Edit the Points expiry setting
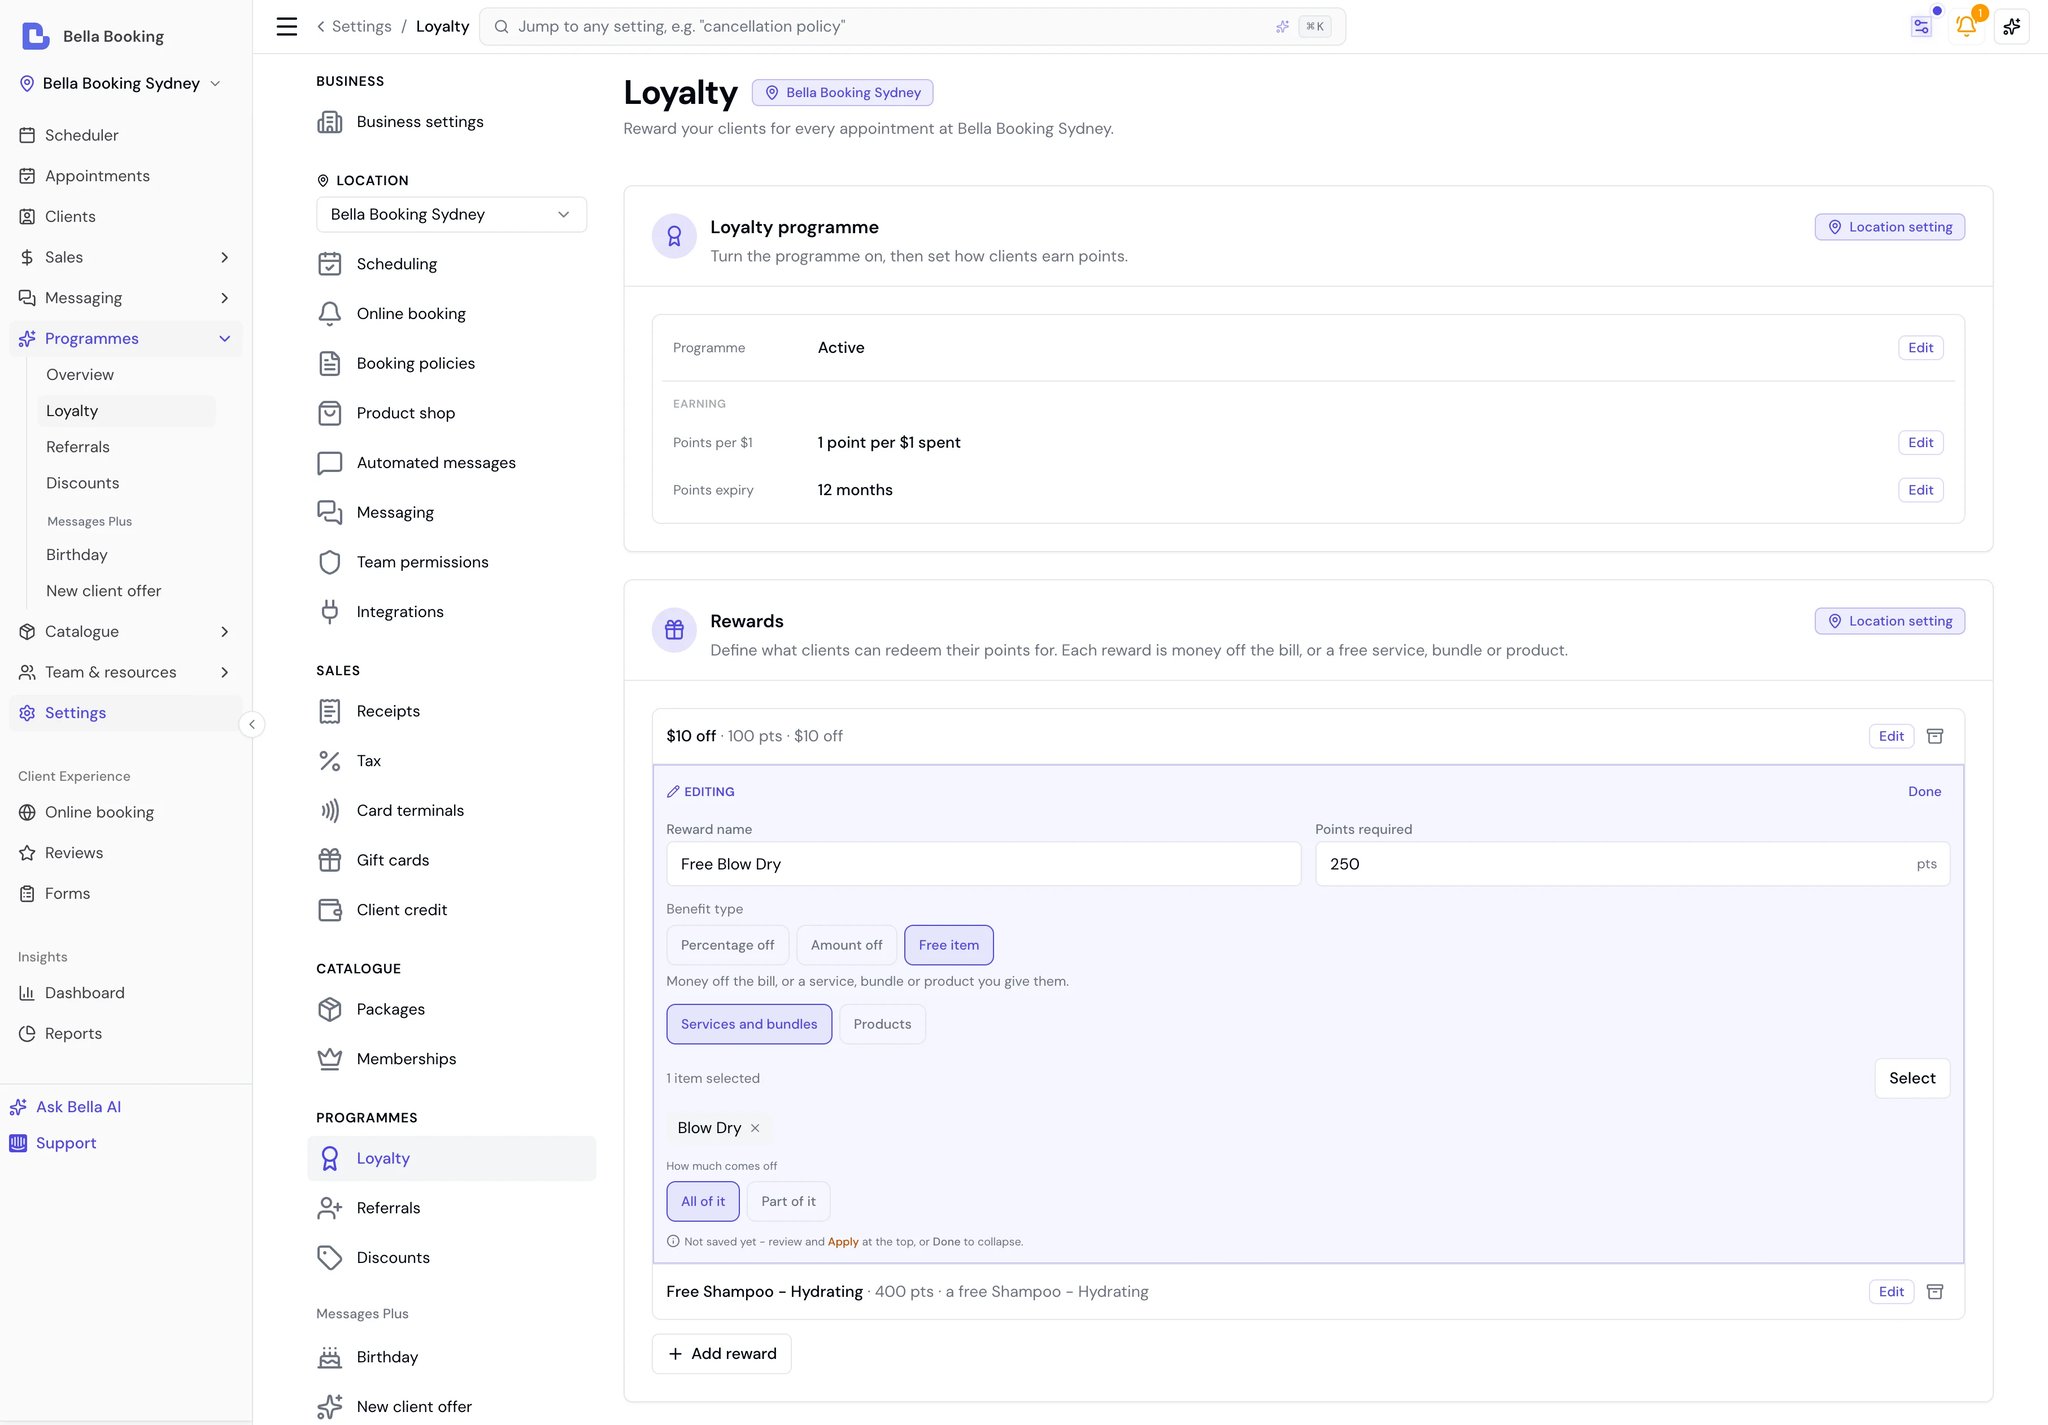This screenshot has width=2048, height=1425. (1920, 490)
